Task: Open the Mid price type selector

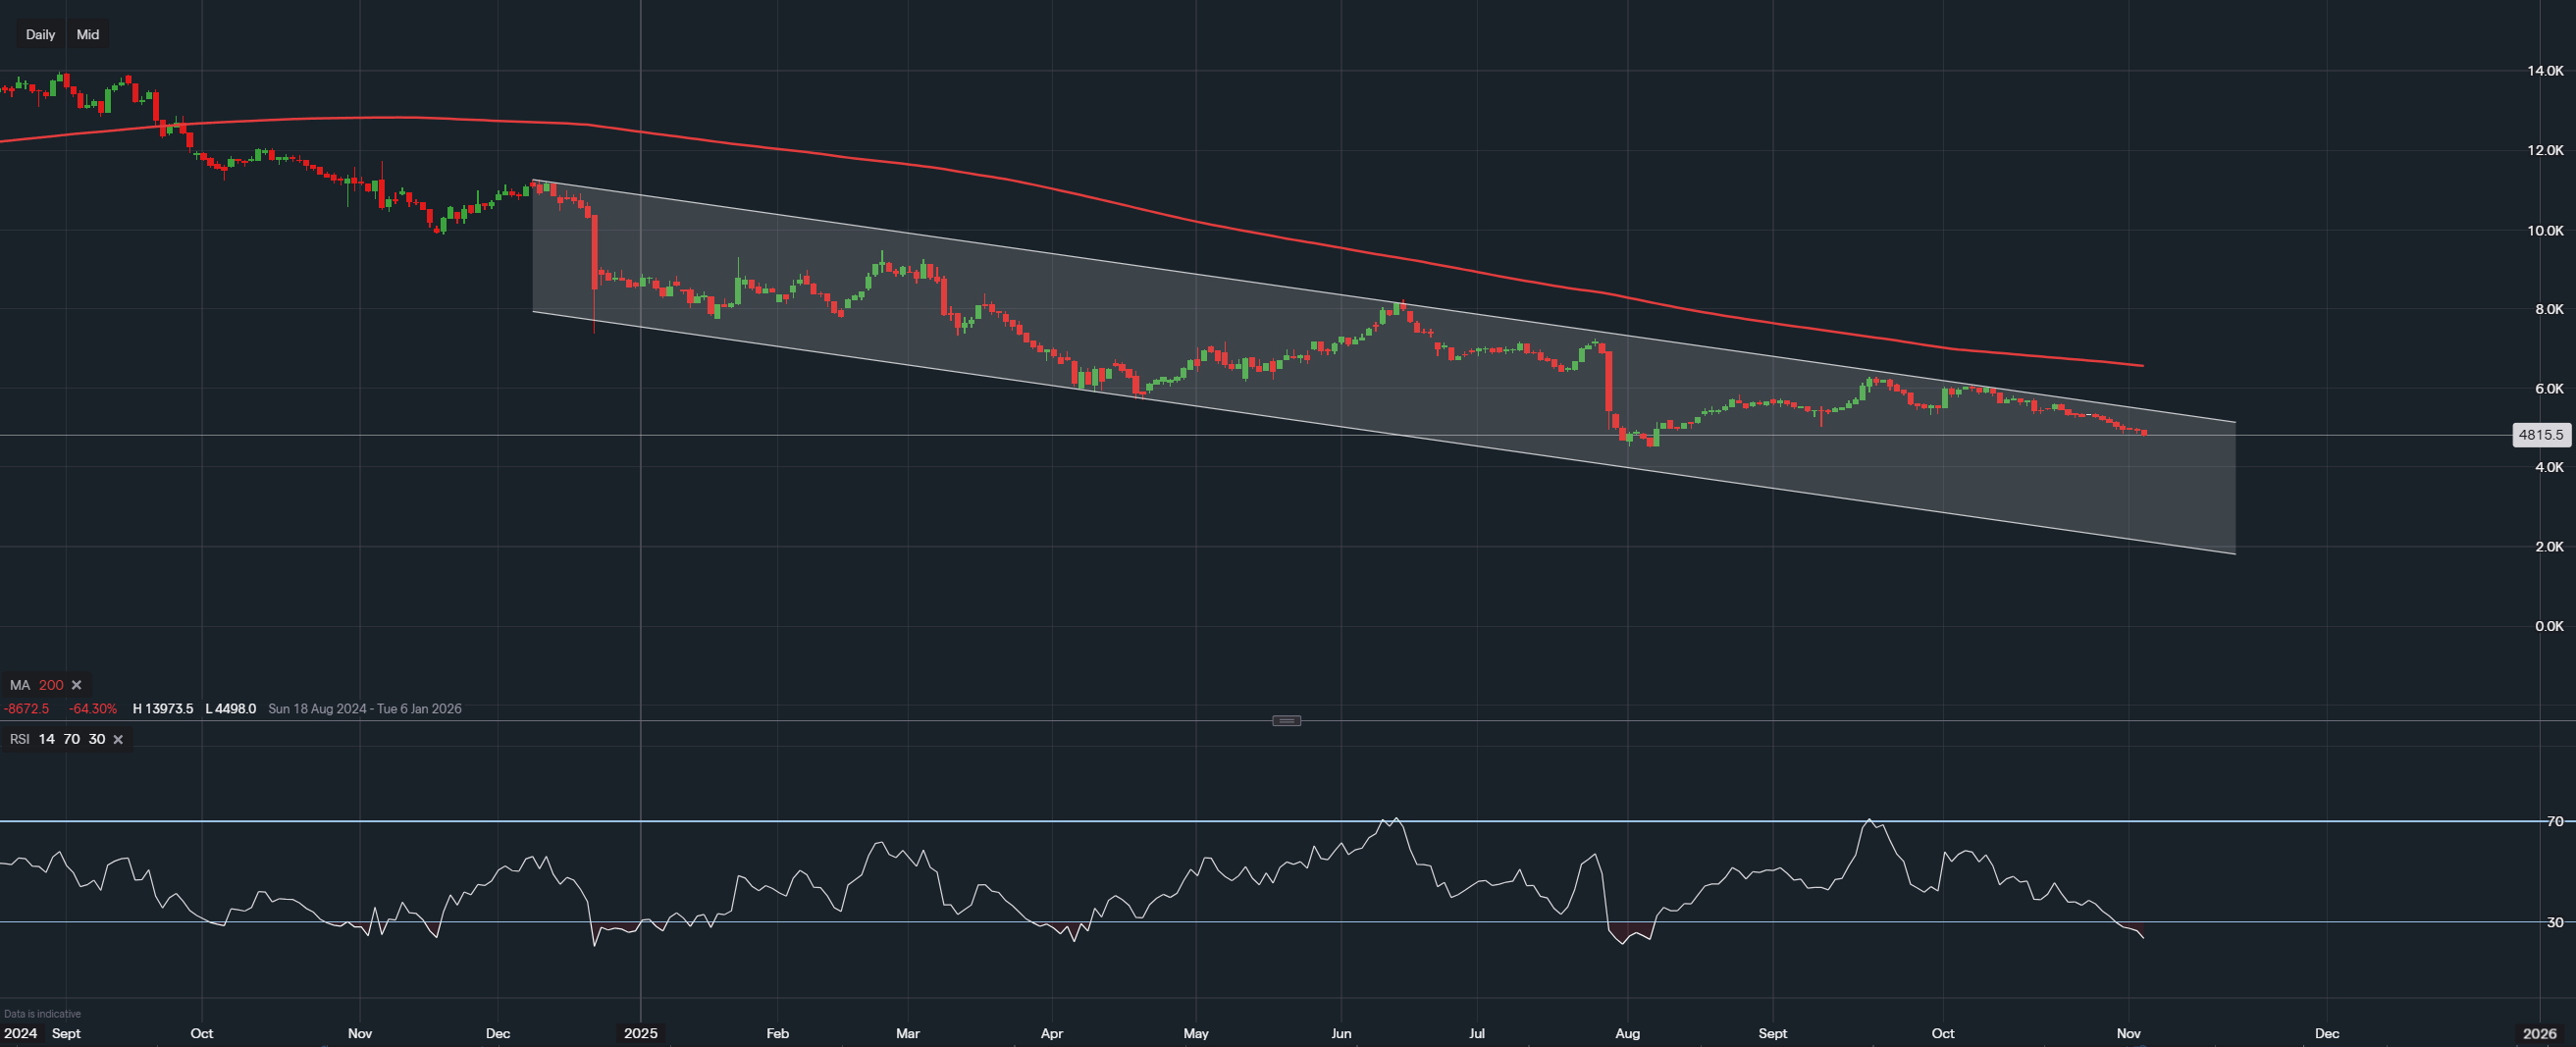Action: (88, 35)
